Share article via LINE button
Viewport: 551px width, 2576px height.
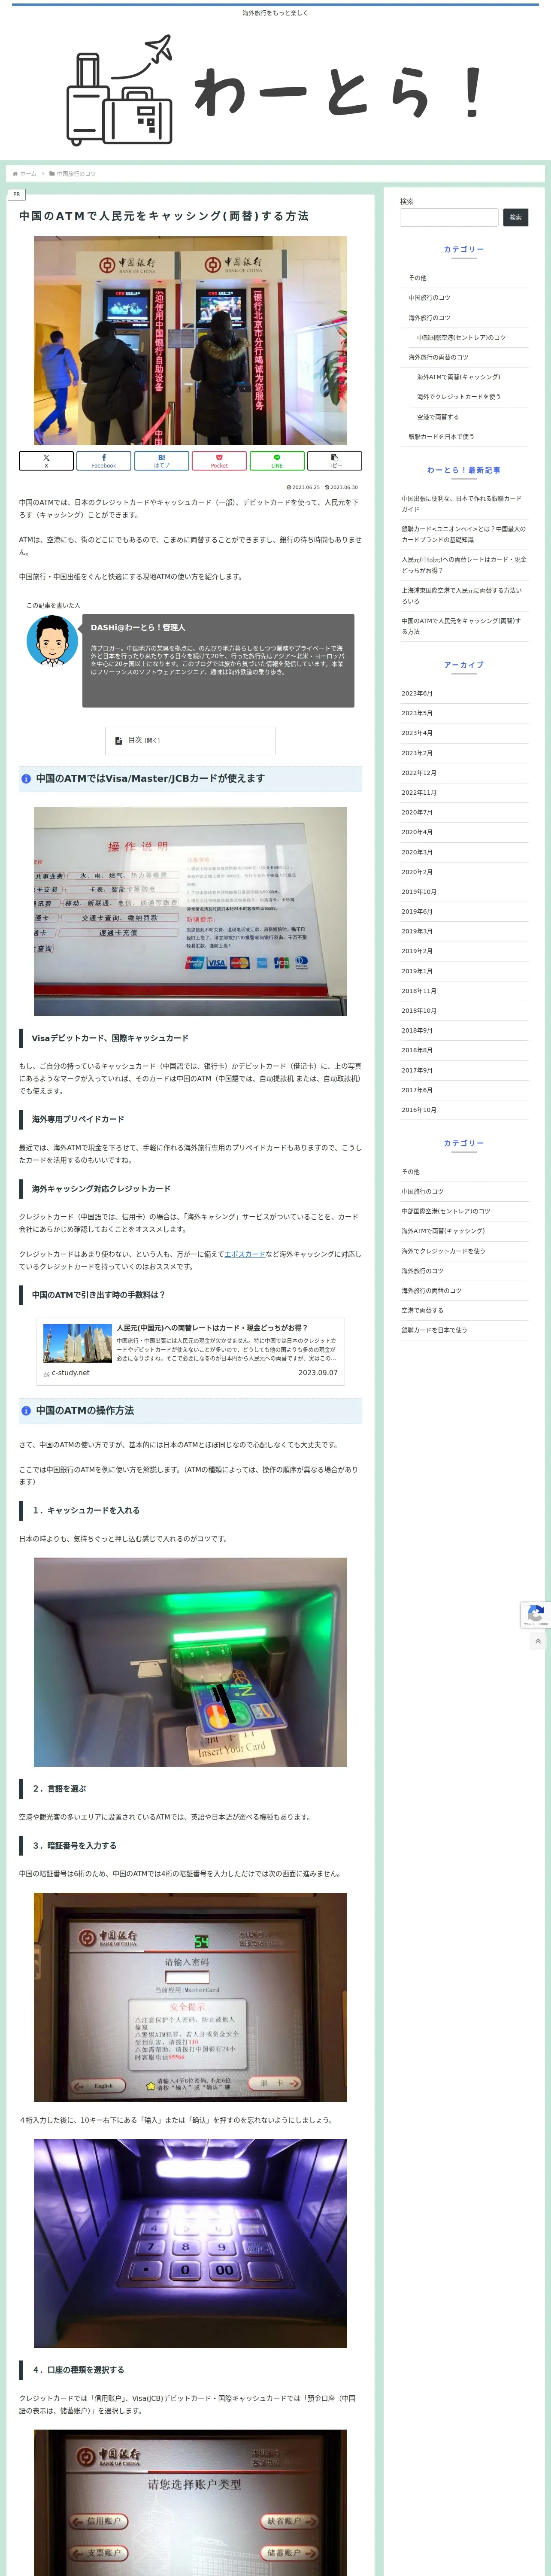(x=277, y=461)
